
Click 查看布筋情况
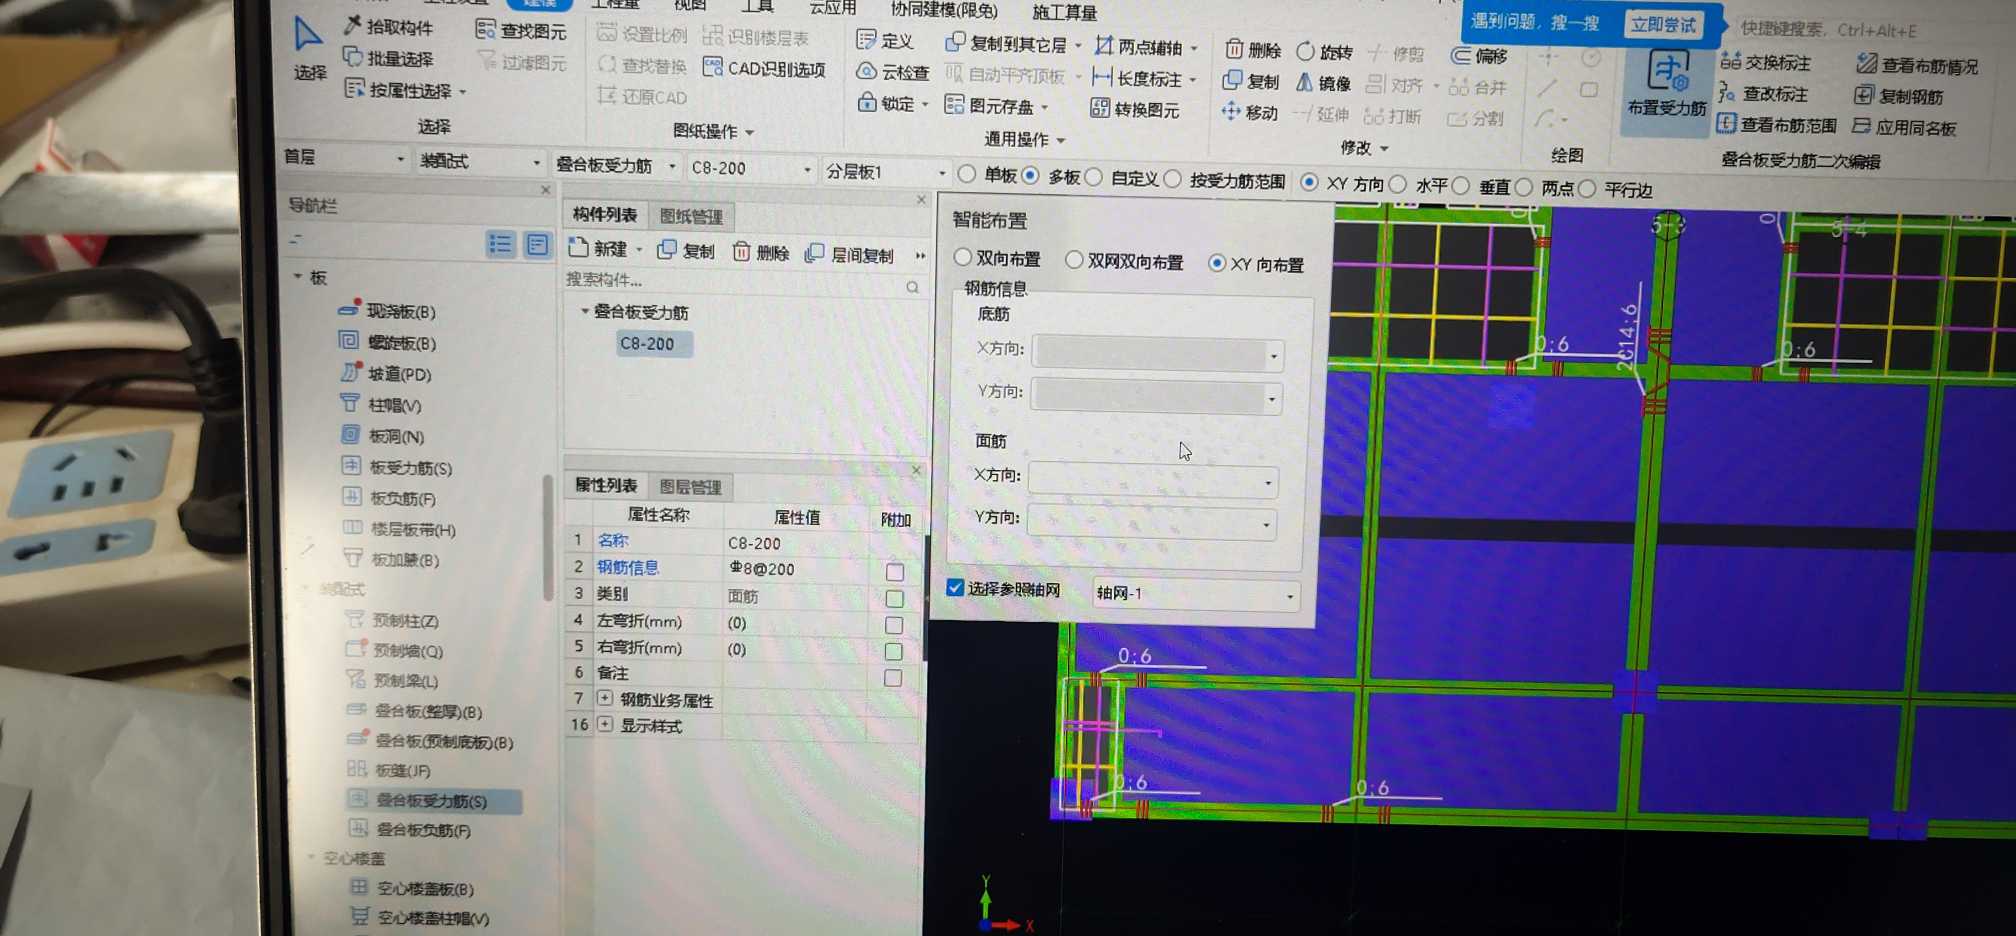click(x=1918, y=65)
